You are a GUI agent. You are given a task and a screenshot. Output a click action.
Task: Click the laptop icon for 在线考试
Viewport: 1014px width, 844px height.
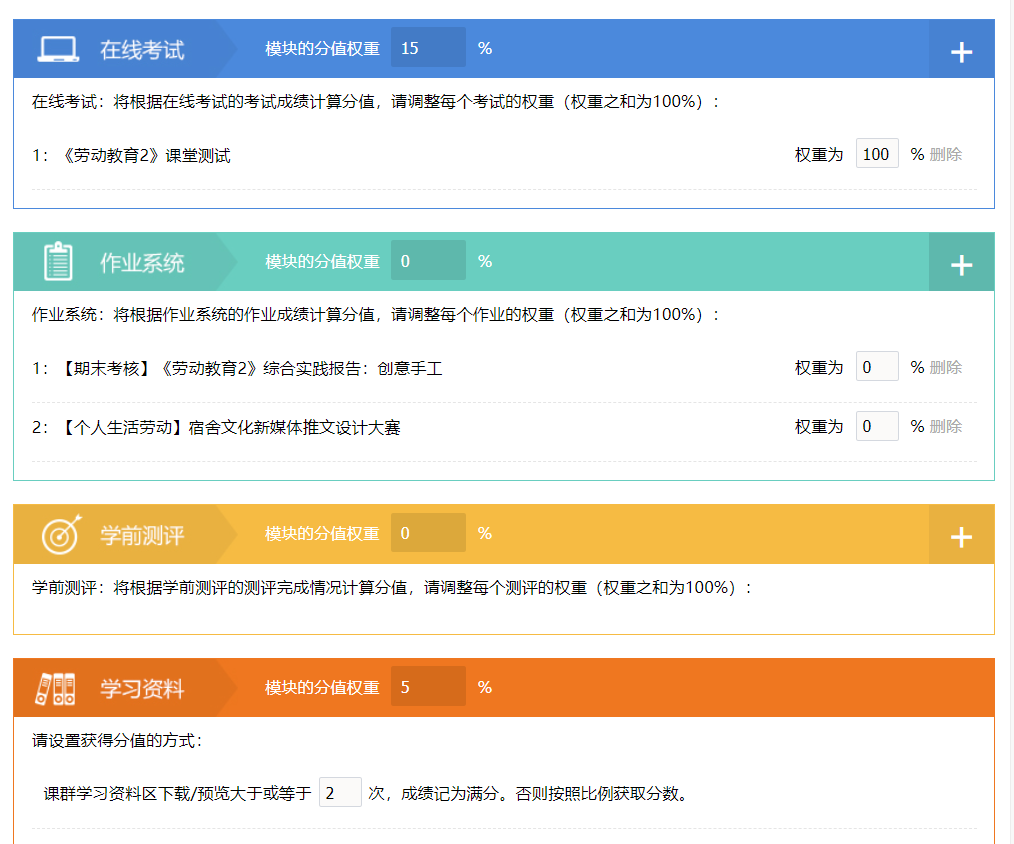tap(58, 49)
